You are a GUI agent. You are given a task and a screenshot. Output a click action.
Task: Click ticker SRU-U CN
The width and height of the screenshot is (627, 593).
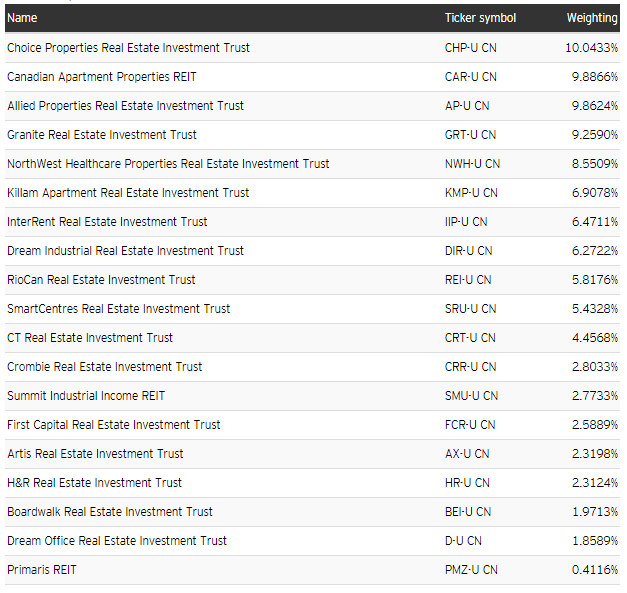[x=471, y=309]
